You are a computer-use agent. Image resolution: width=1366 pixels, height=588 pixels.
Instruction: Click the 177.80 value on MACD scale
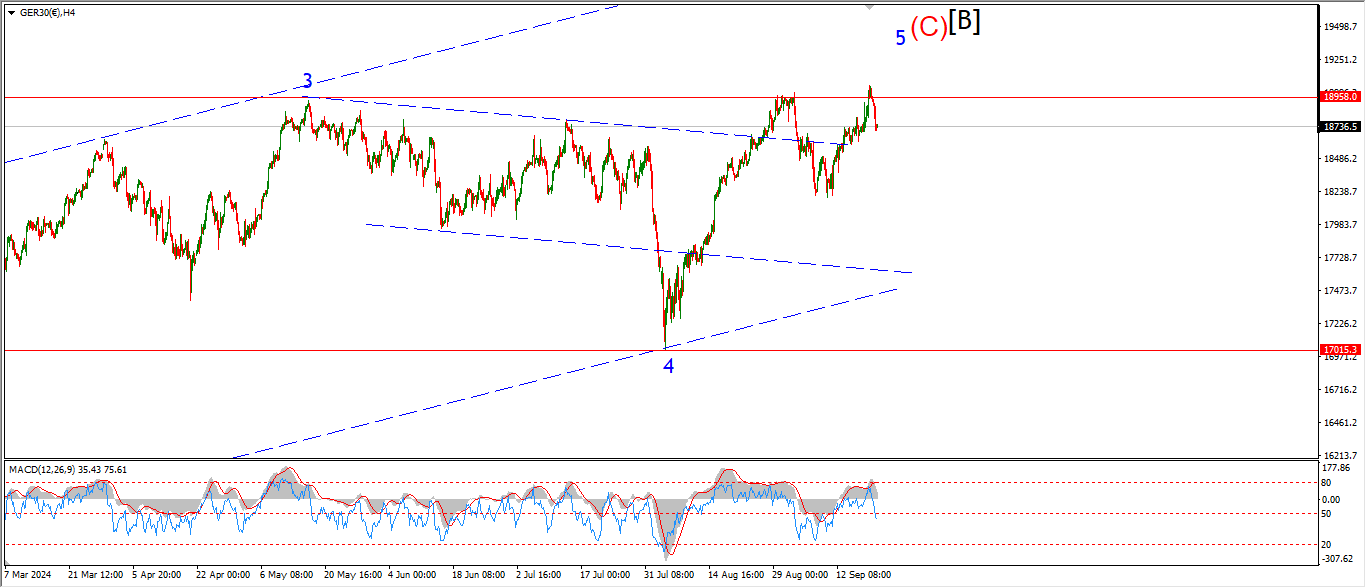(1338, 467)
